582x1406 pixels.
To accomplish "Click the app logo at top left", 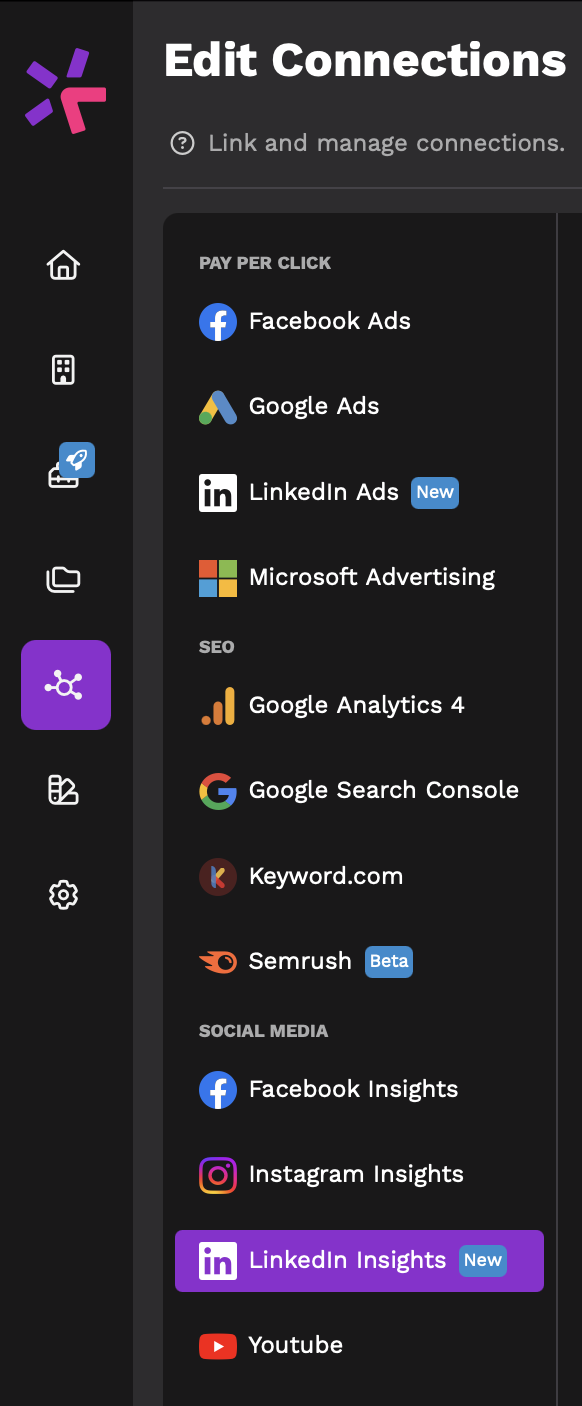I will click(x=66, y=90).
